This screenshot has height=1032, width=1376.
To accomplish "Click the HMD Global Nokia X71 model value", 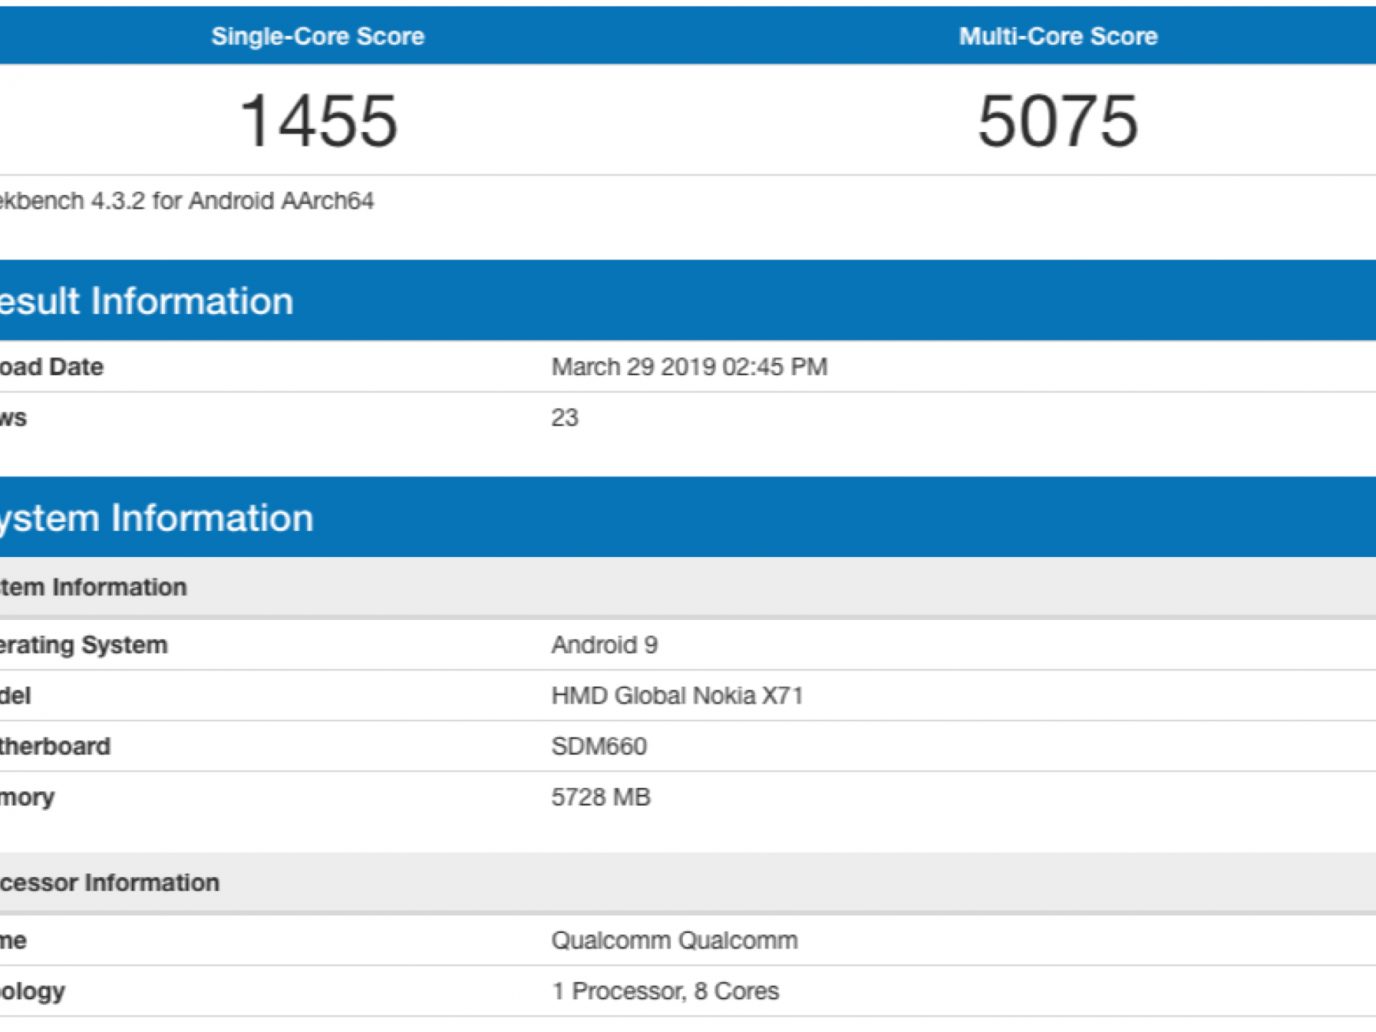I will pos(677,696).
